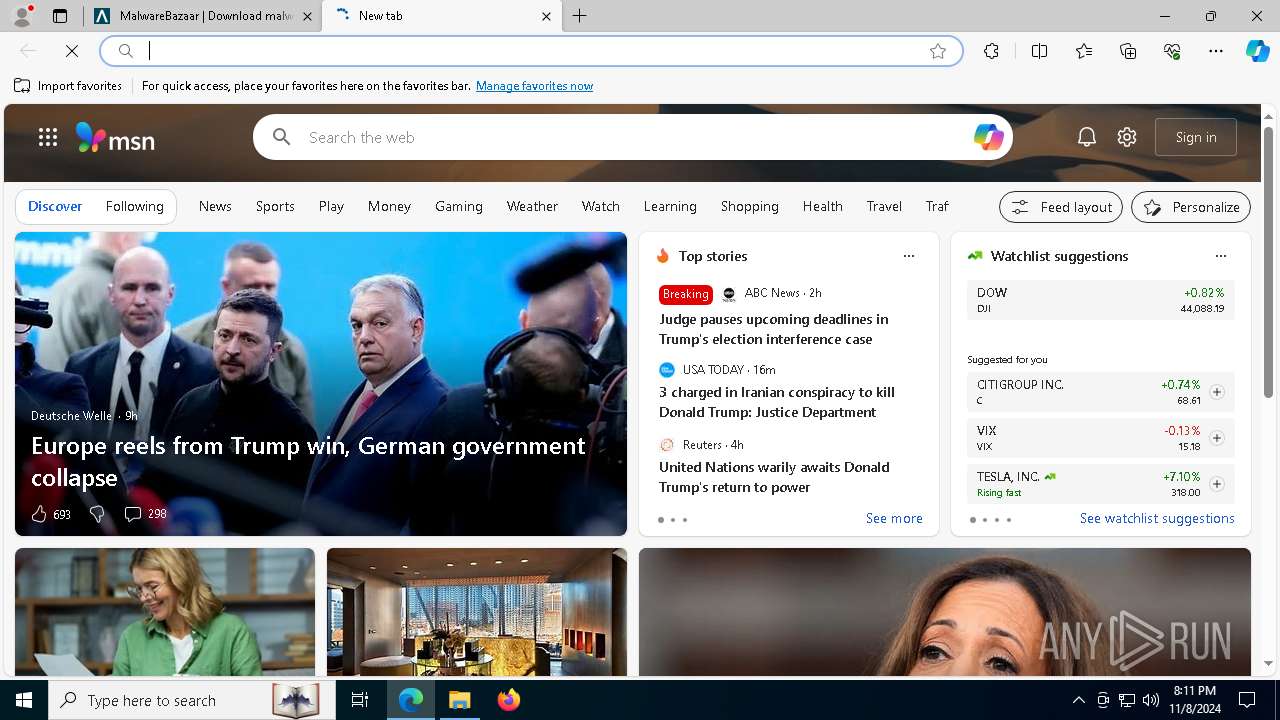Open a new browser tab
The height and width of the screenshot is (720, 1280).
tap(580, 16)
